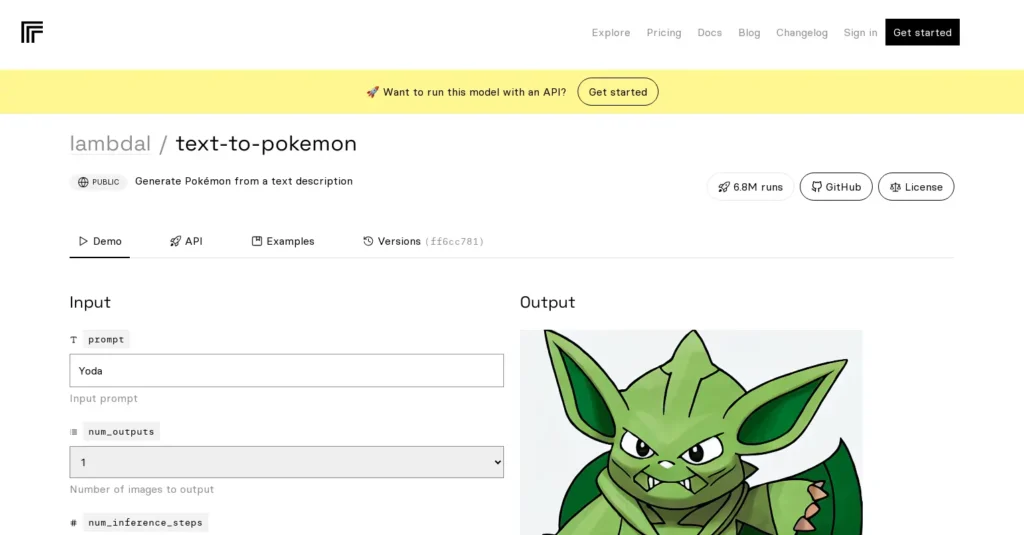Image resolution: width=1024 pixels, height=535 pixels.
Task: Select the Demo tab
Action: (x=100, y=241)
